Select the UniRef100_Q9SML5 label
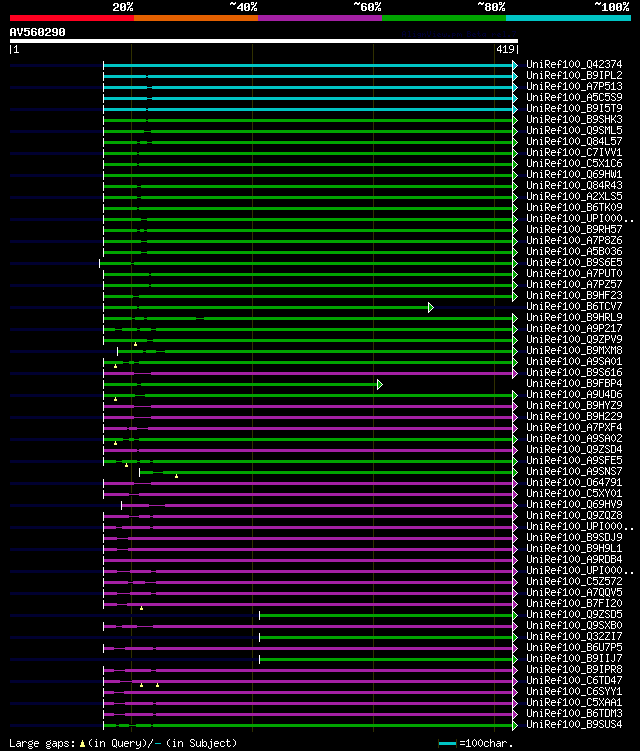The image size is (640, 751). pos(574,130)
